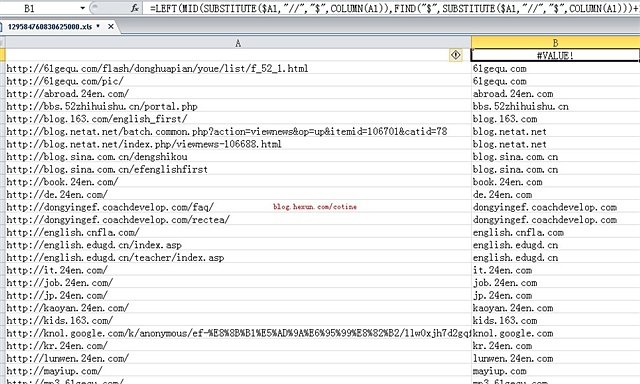
Task: Select cell http://61gequ.com/pic/
Action: click(238, 81)
